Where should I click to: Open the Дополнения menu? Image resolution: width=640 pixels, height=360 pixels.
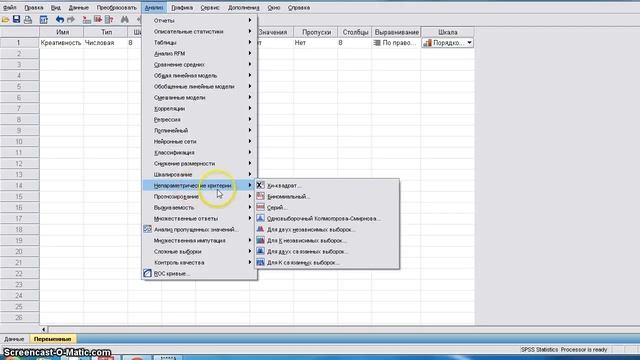click(244, 8)
